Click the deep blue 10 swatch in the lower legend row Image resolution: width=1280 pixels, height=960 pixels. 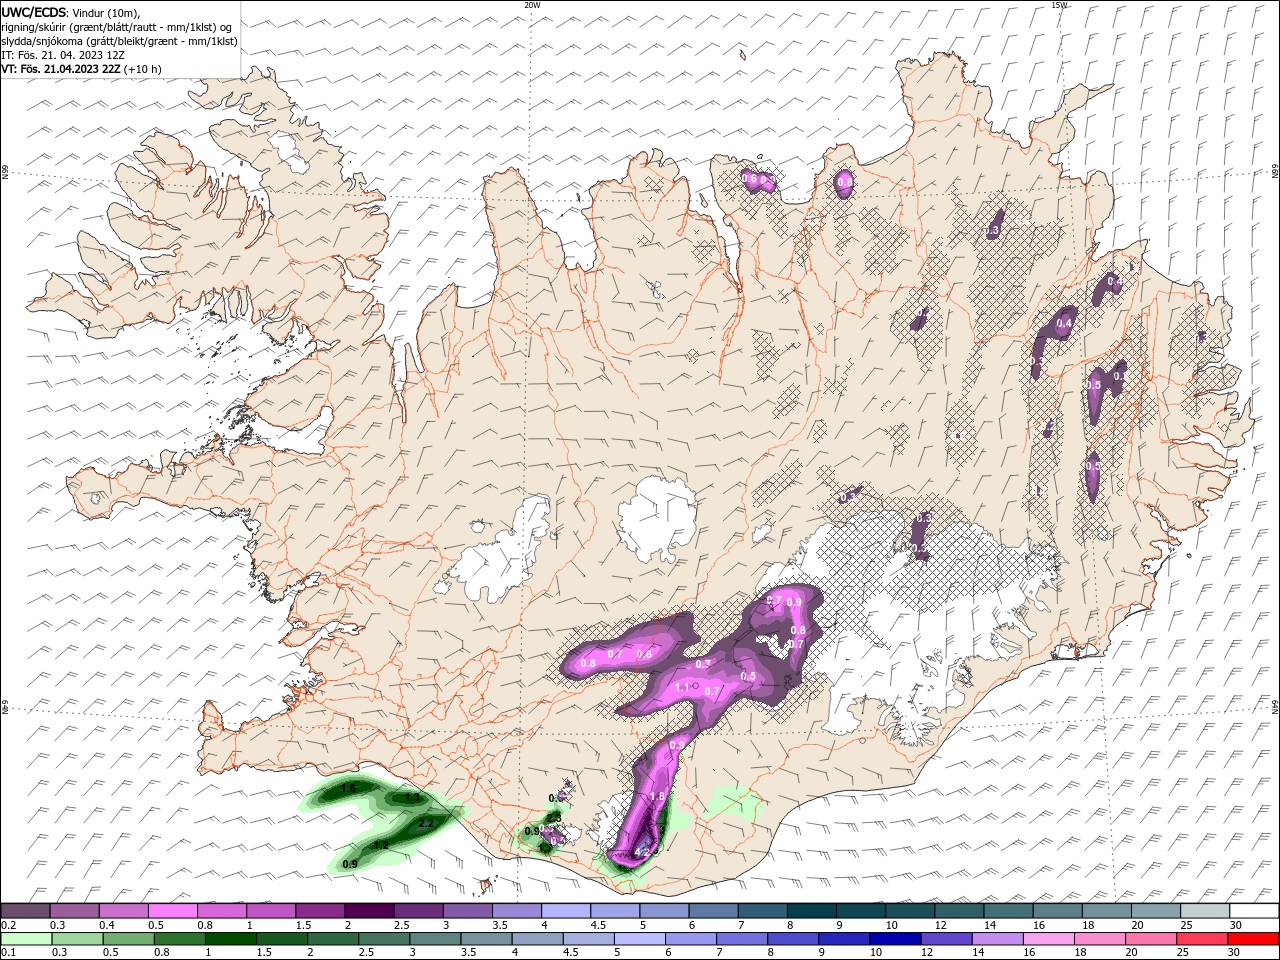pos(895,939)
